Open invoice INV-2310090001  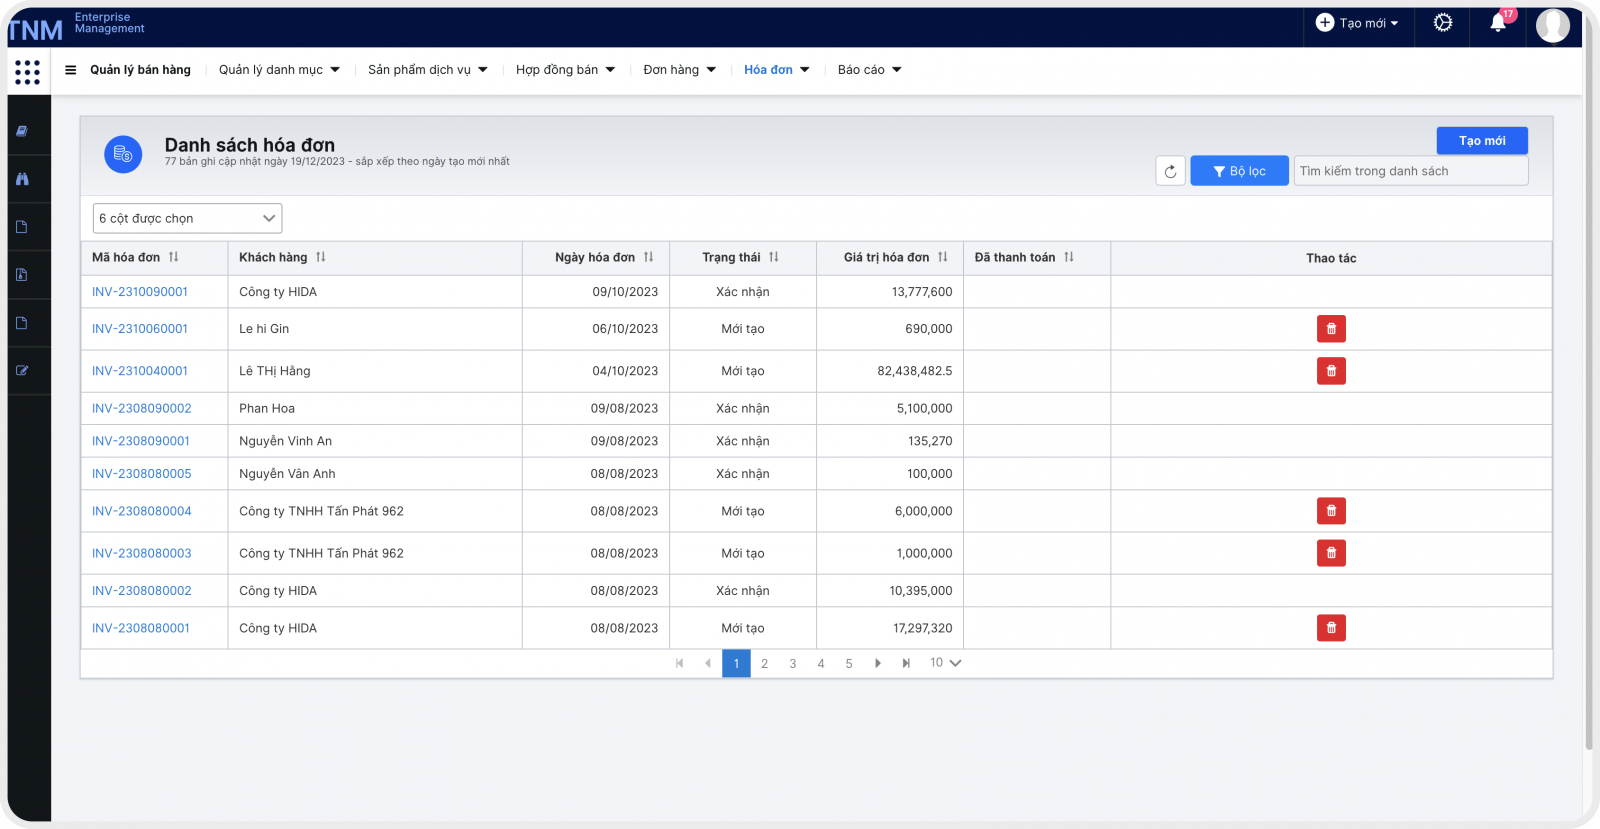pyautogui.click(x=140, y=292)
